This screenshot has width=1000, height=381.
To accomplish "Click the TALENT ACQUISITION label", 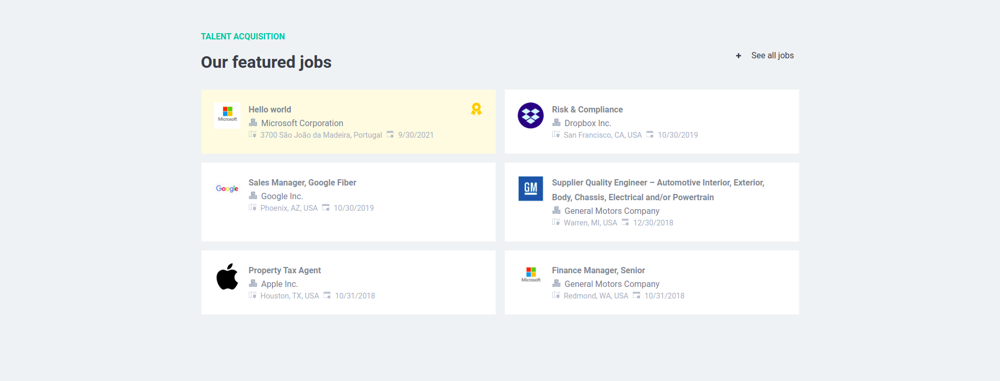I will click(243, 36).
